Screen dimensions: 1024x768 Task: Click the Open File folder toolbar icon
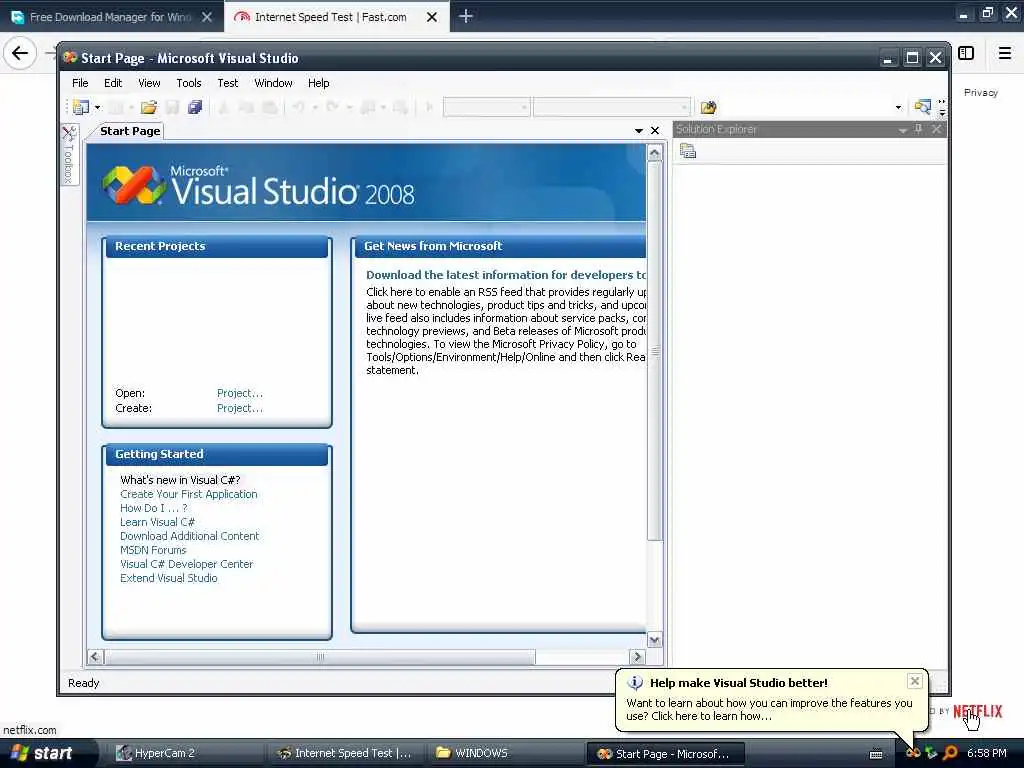[x=149, y=107]
